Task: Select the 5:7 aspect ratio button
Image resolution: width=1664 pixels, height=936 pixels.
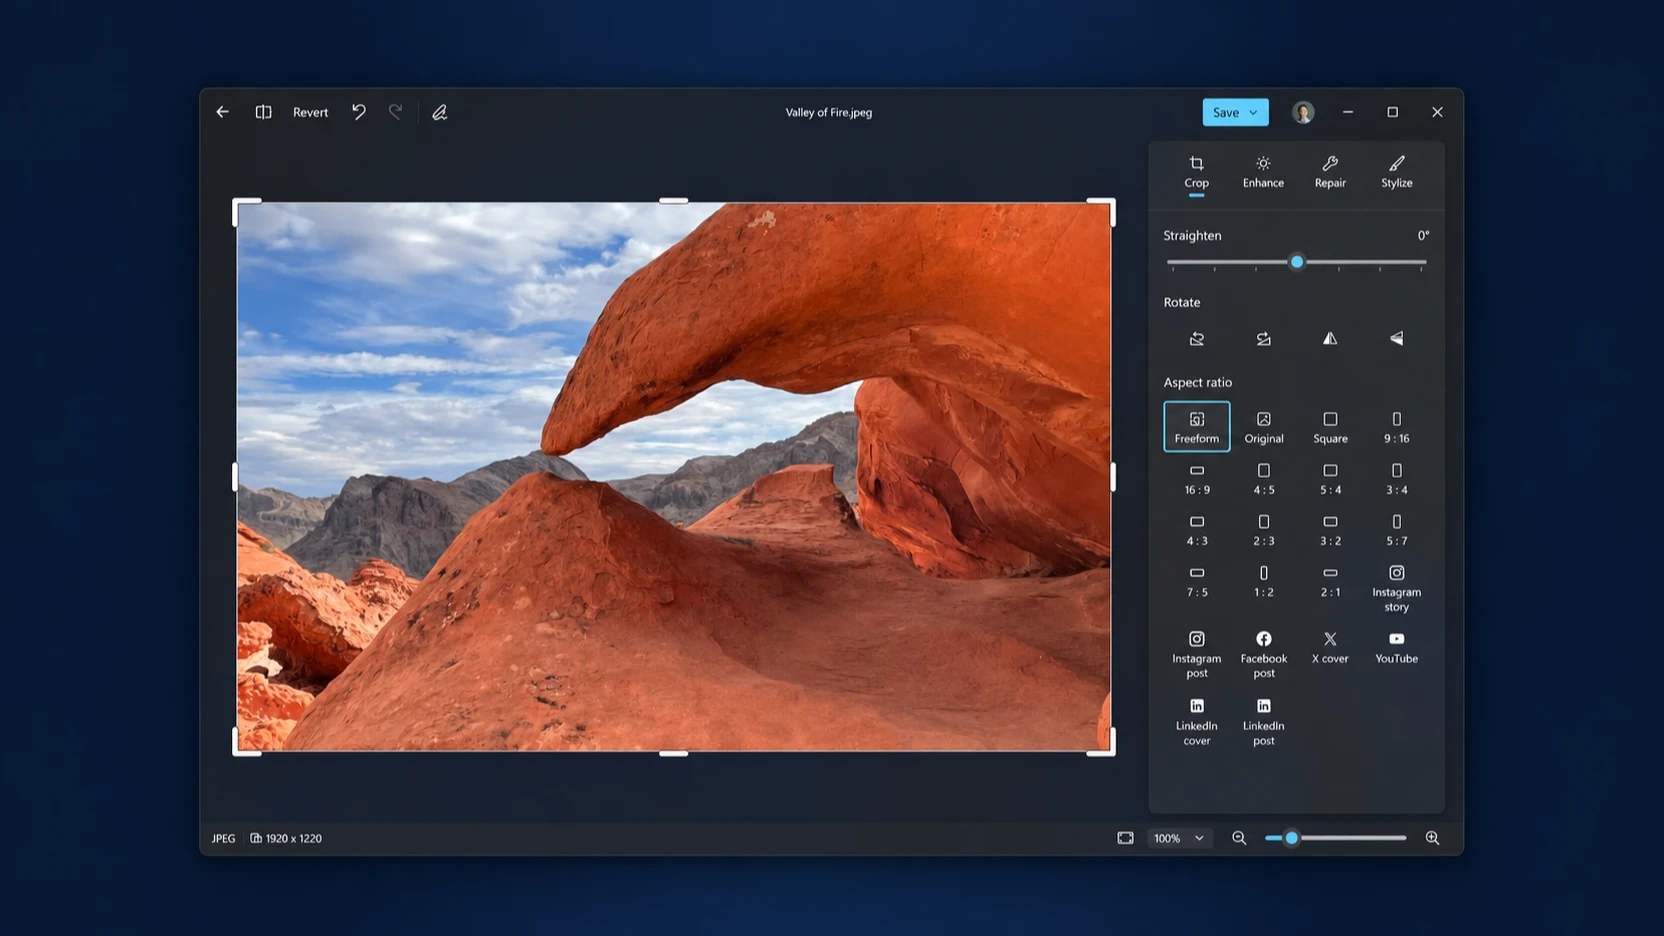Action: pos(1397,530)
